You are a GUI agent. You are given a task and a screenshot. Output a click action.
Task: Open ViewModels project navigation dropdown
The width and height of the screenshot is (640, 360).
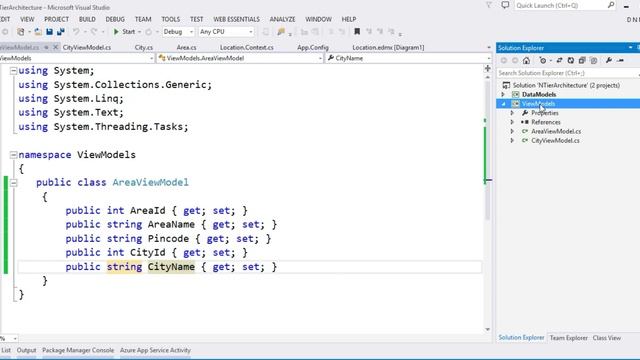click(77, 58)
